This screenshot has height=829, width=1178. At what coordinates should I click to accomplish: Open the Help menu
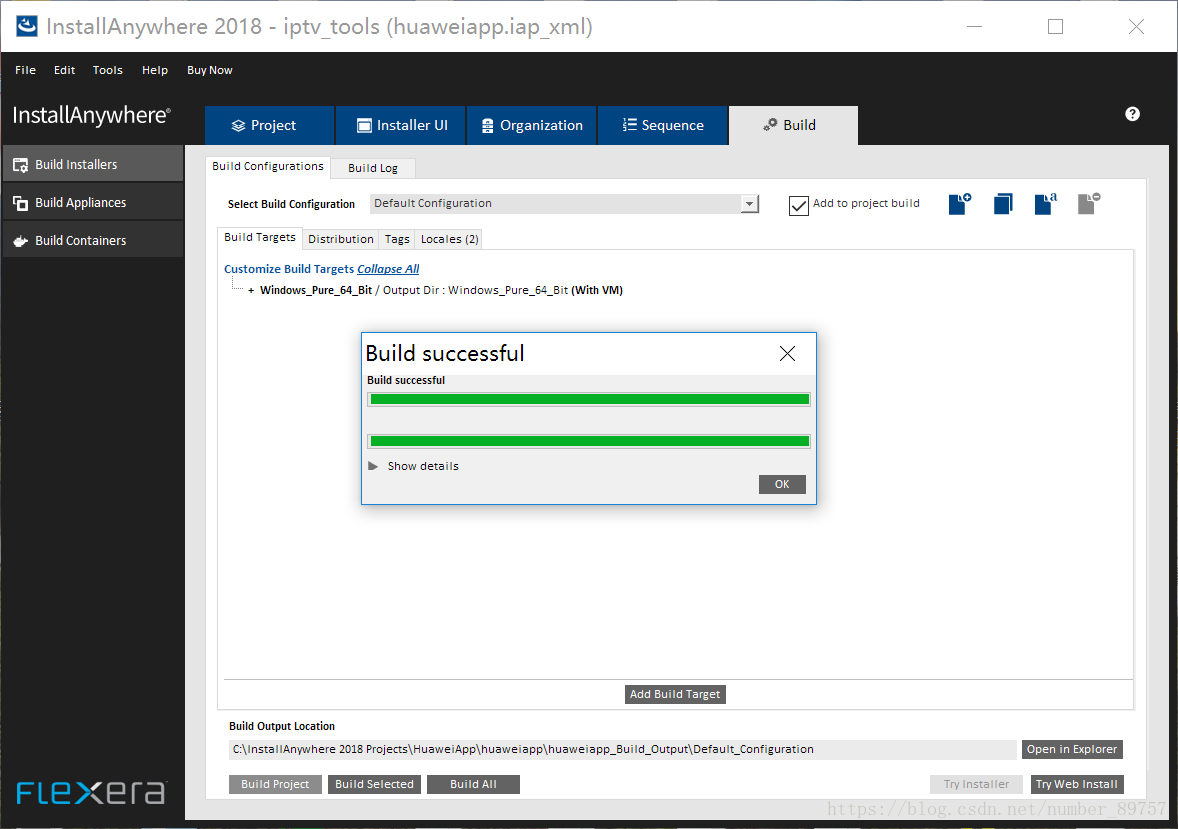coord(155,70)
